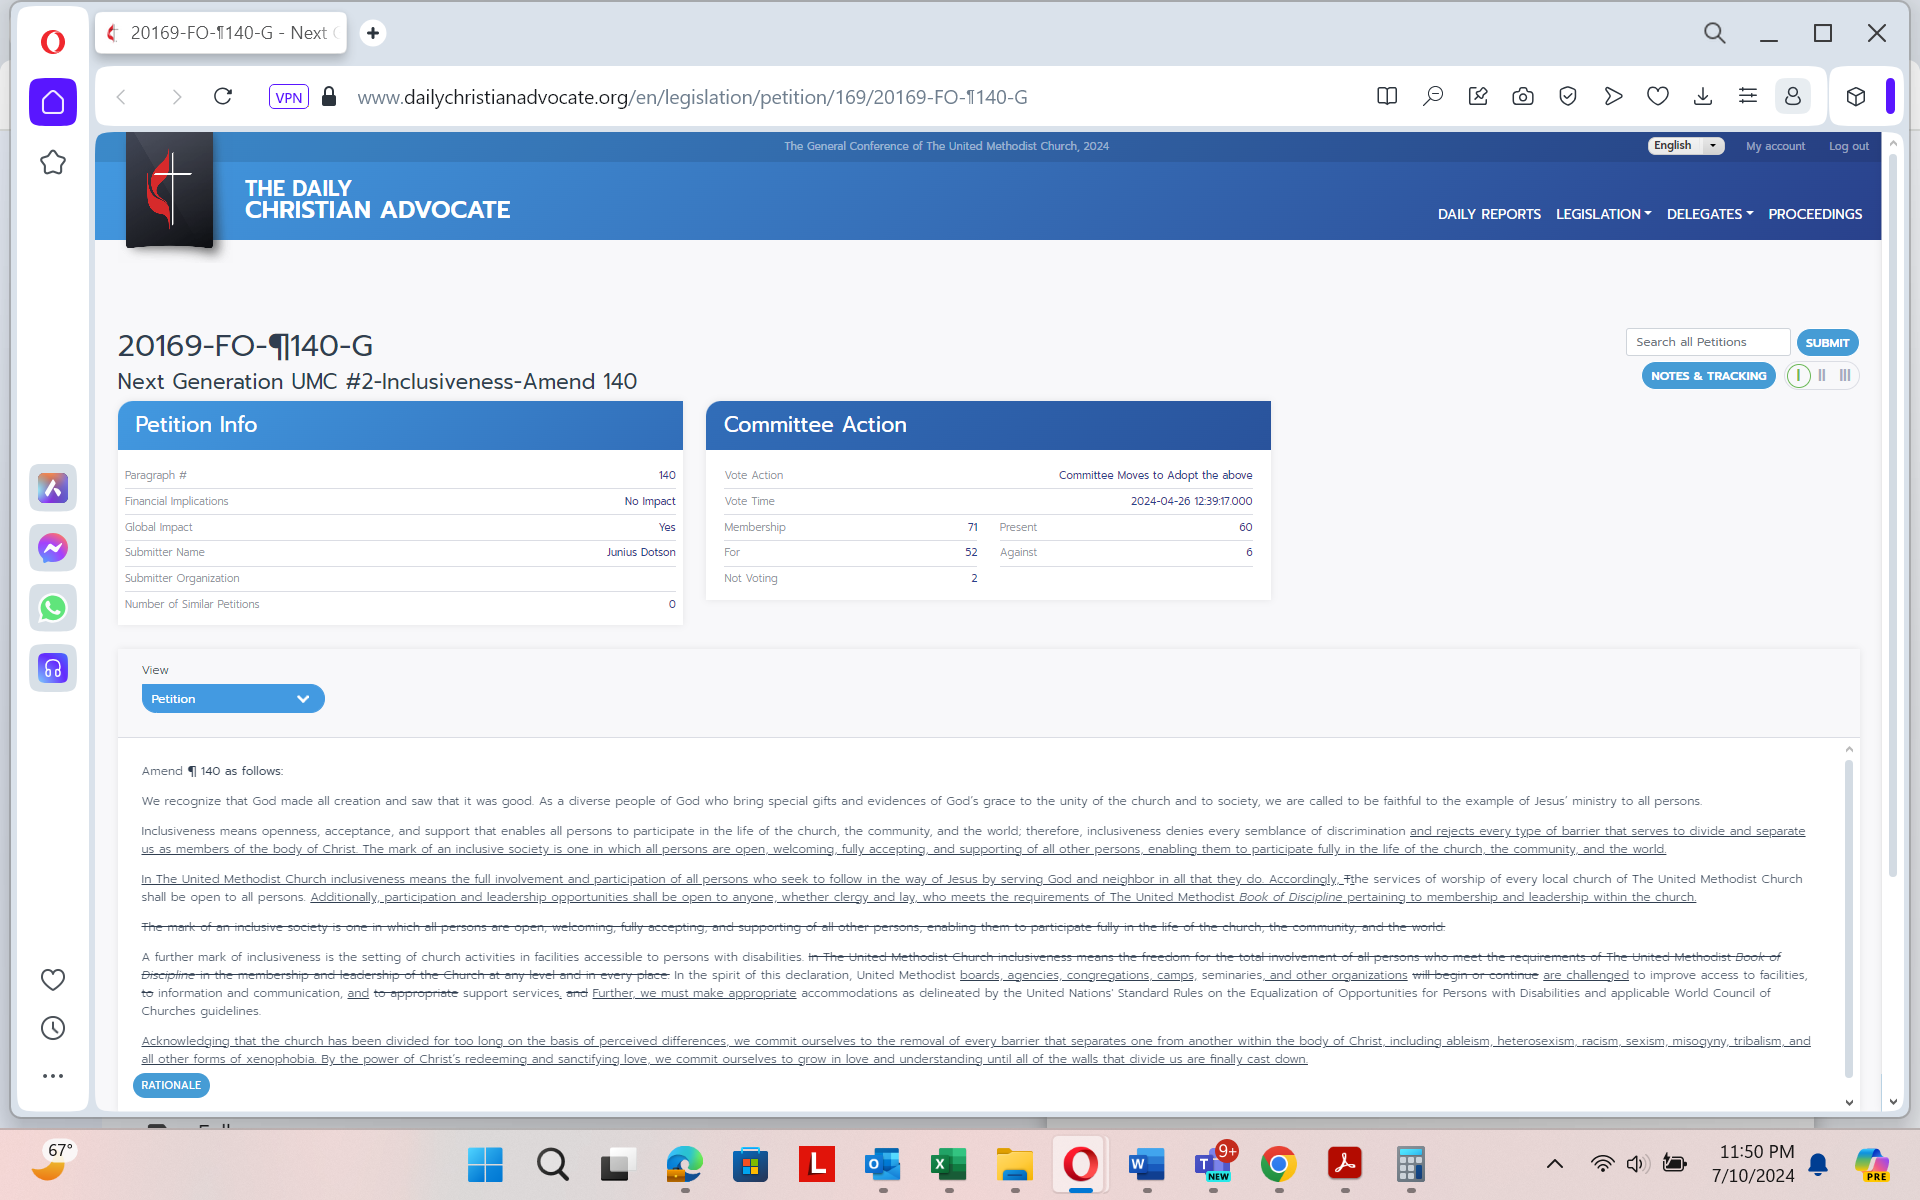Switch to two-column layout toggle
The width and height of the screenshot is (1920, 1200).
pyautogui.click(x=1822, y=376)
